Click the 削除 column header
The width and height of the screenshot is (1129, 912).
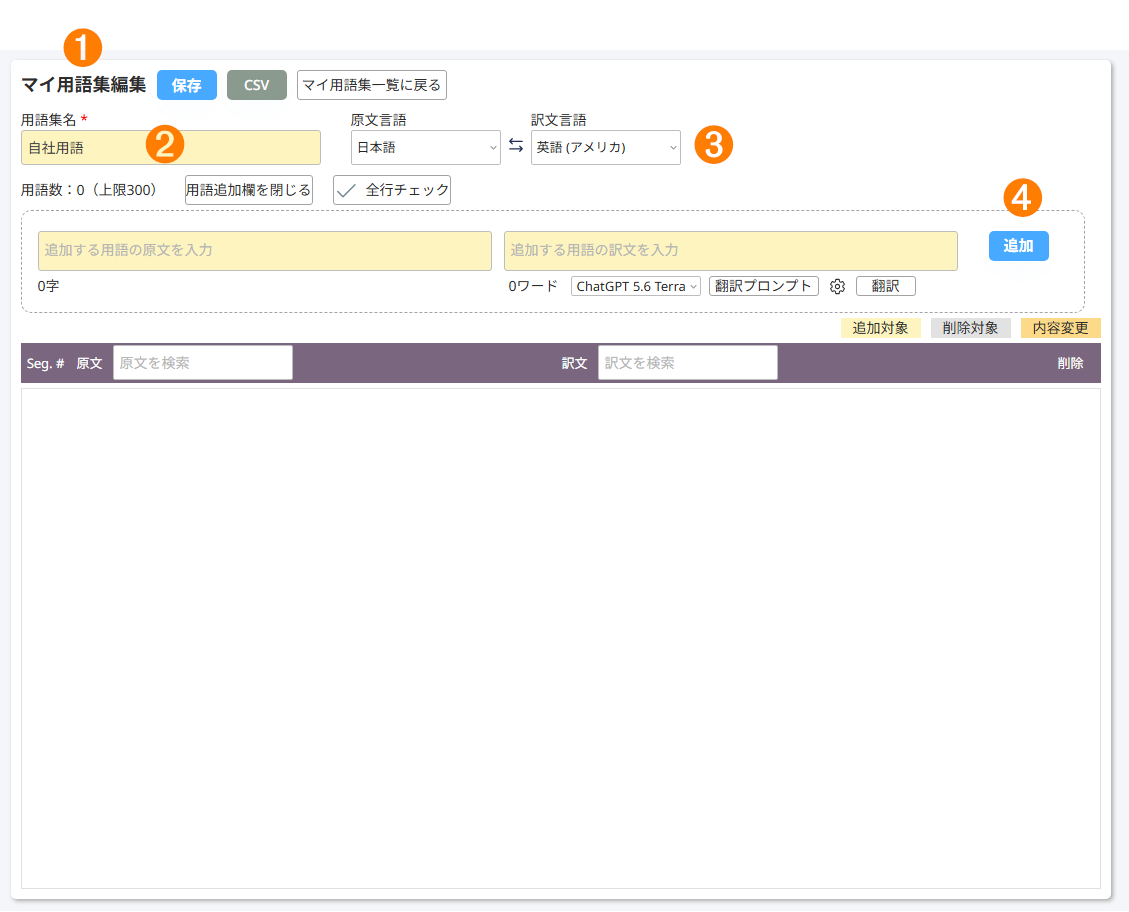(1070, 364)
